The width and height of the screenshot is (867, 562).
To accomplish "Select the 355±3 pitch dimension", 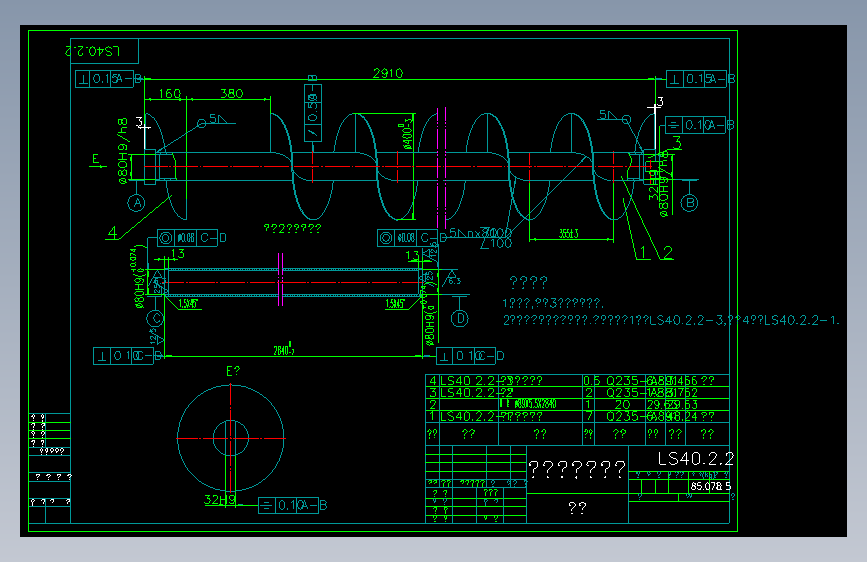I will 568,233.
